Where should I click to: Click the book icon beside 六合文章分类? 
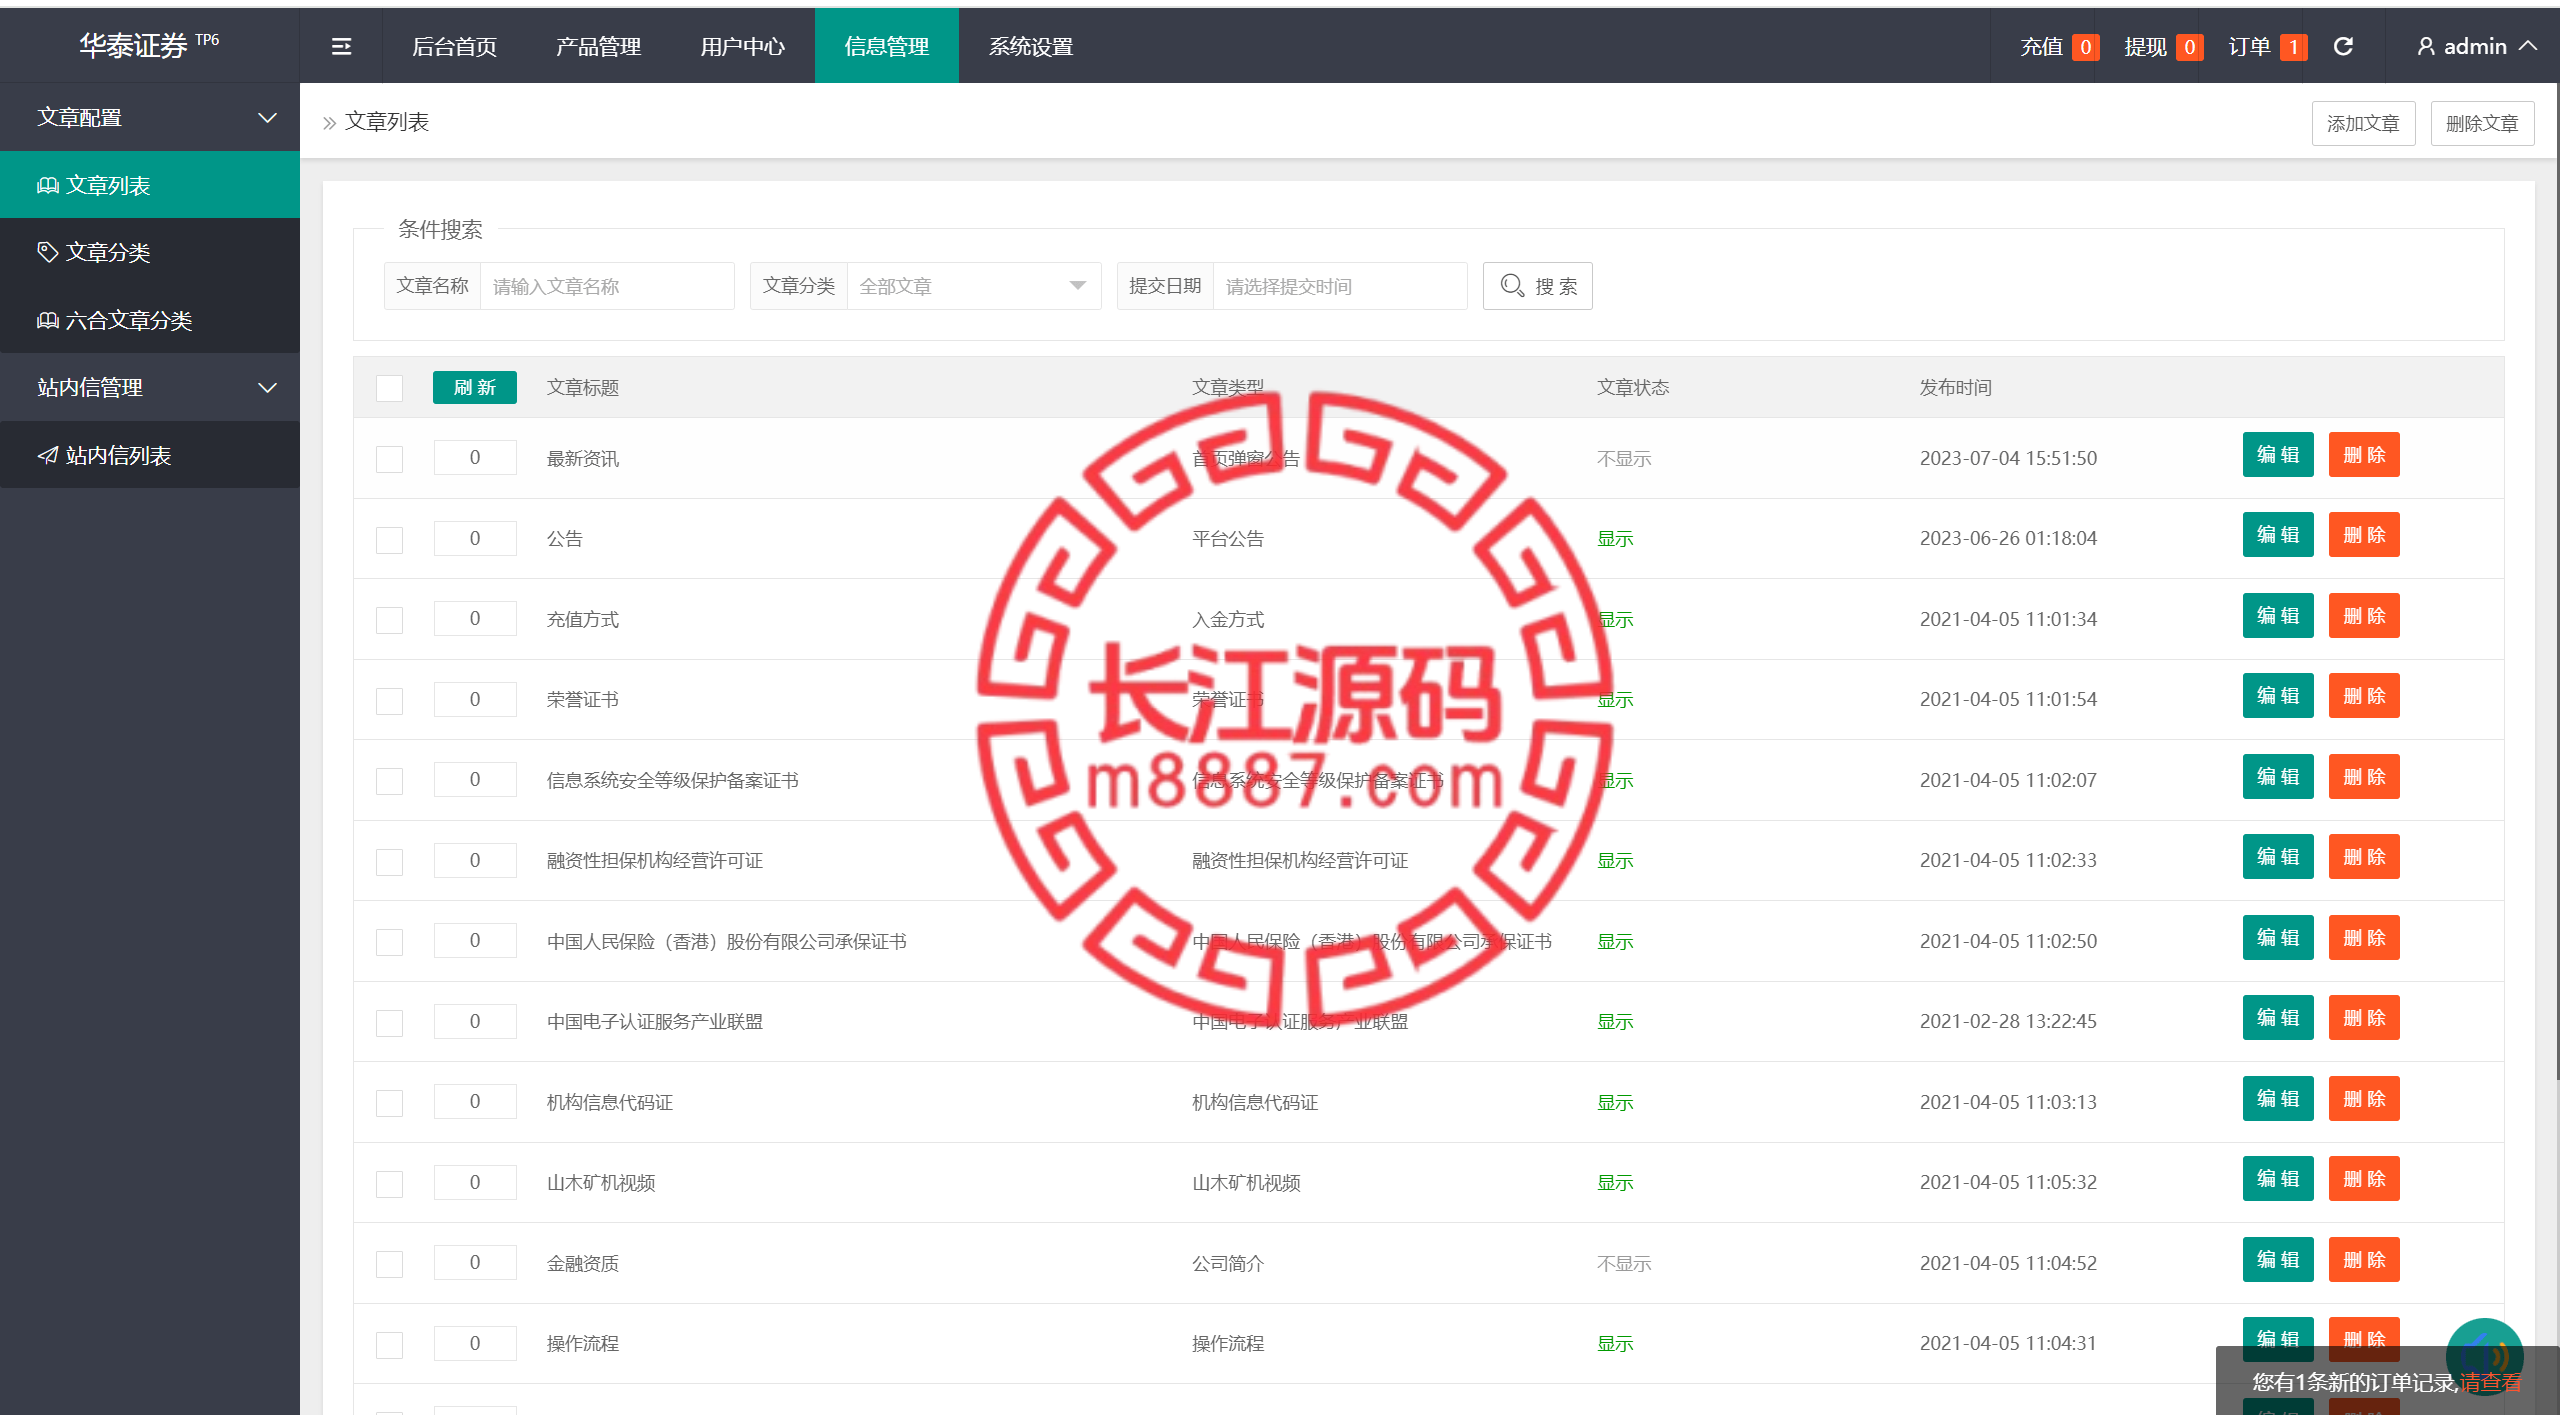tap(47, 320)
